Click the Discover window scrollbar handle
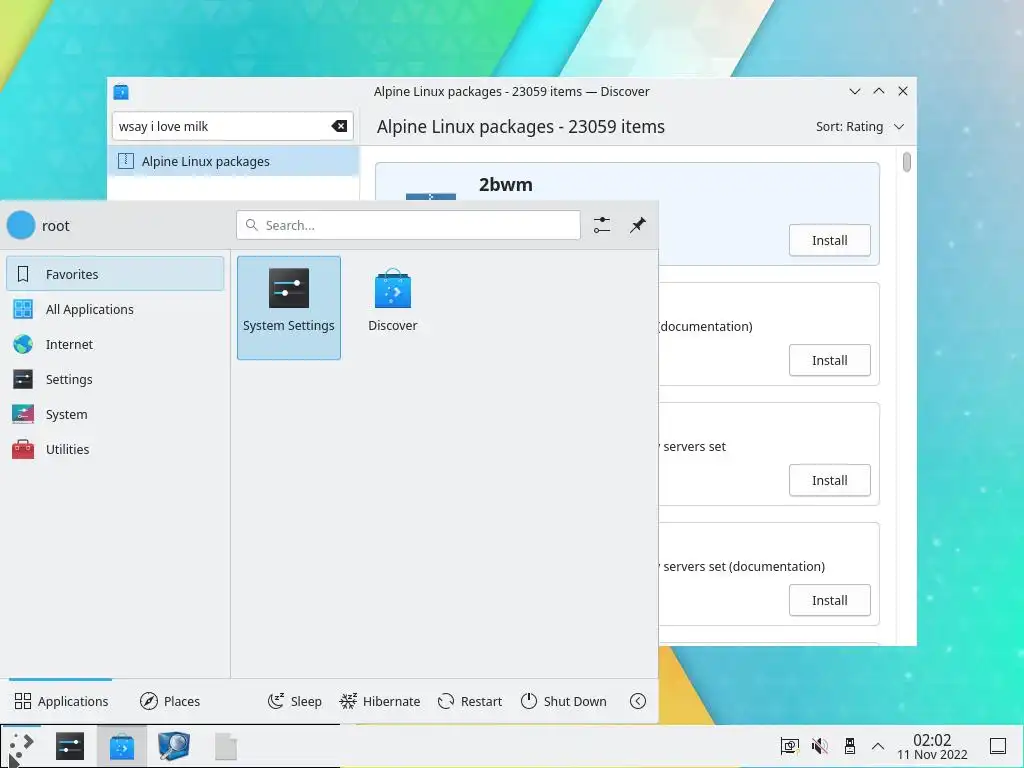1024x768 pixels. [x=906, y=162]
